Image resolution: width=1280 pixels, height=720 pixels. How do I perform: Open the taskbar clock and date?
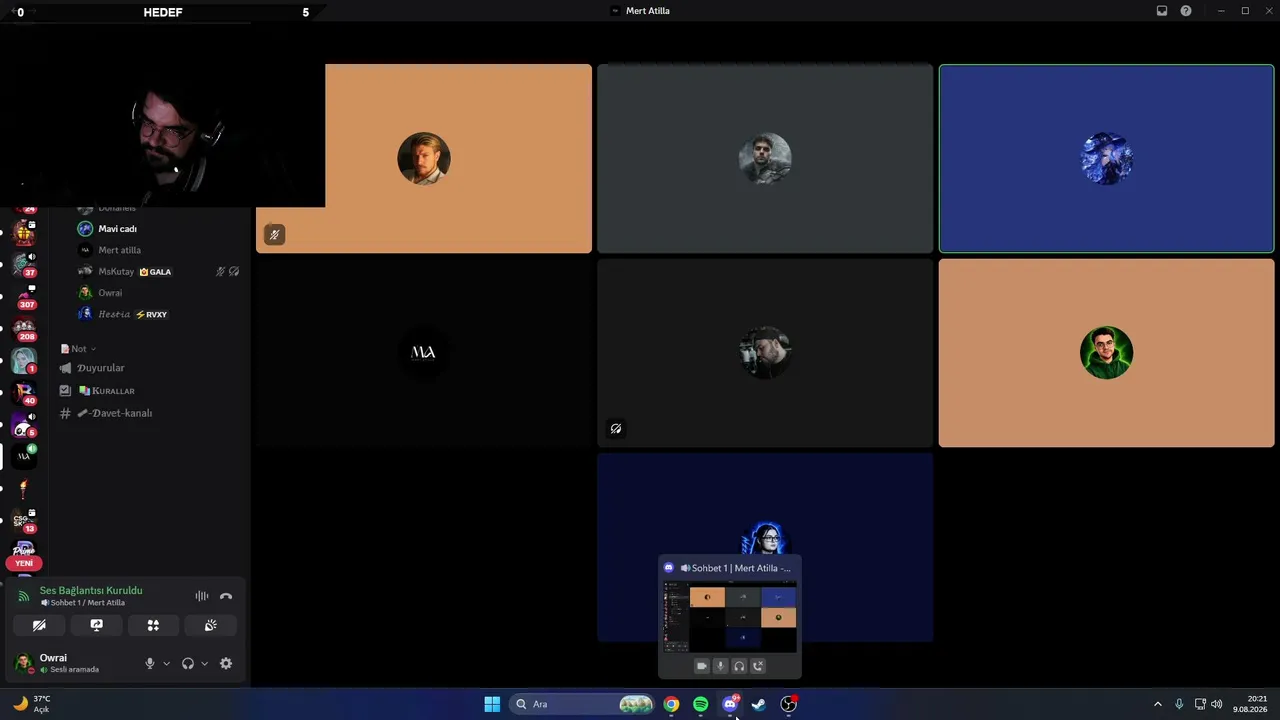(x=1250, y=704)
